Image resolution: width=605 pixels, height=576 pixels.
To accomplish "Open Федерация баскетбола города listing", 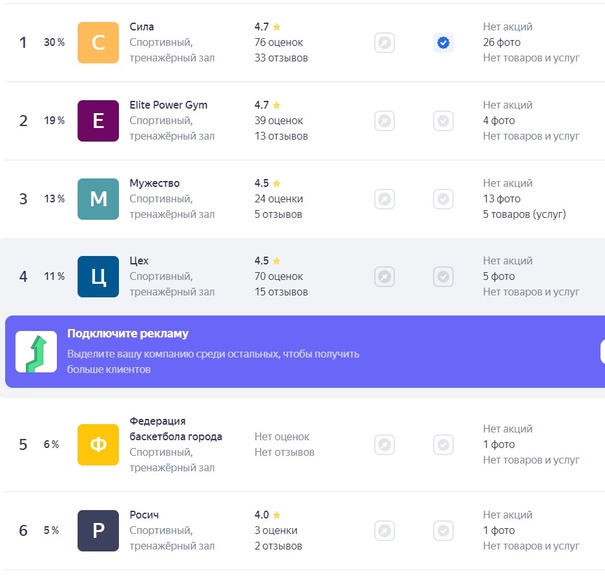I will 176,429.
